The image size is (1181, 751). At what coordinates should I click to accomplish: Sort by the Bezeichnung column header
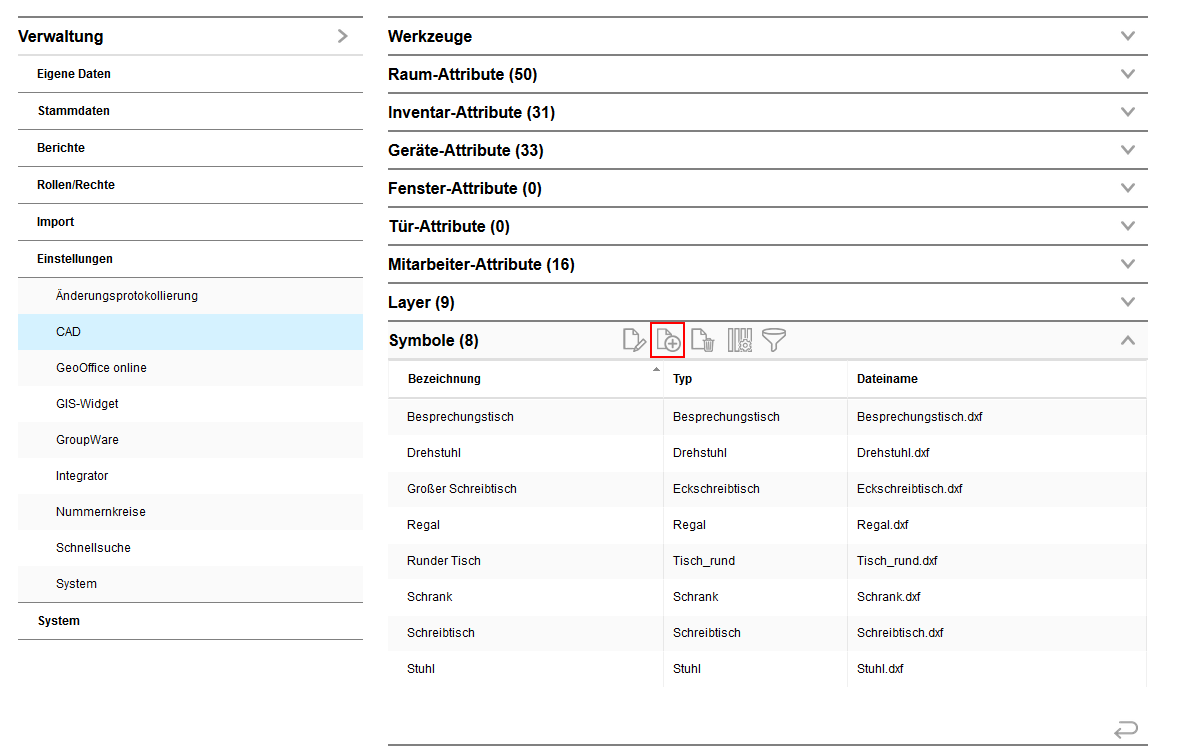click(x=444, y=379)
